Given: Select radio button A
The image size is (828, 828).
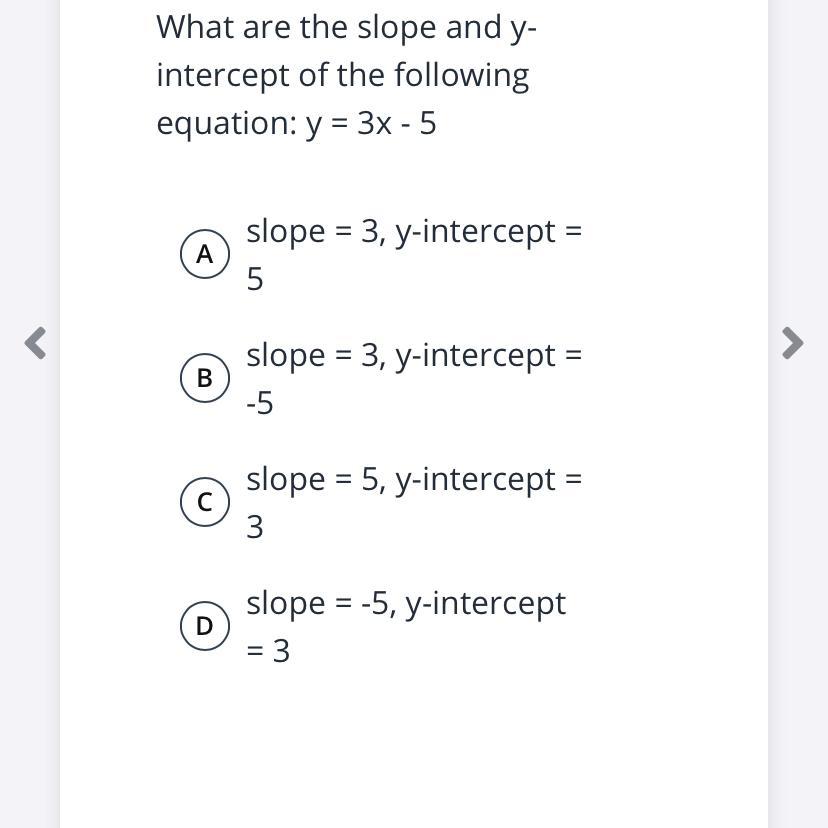Looking at the screenshot, I should click(205, 254).
